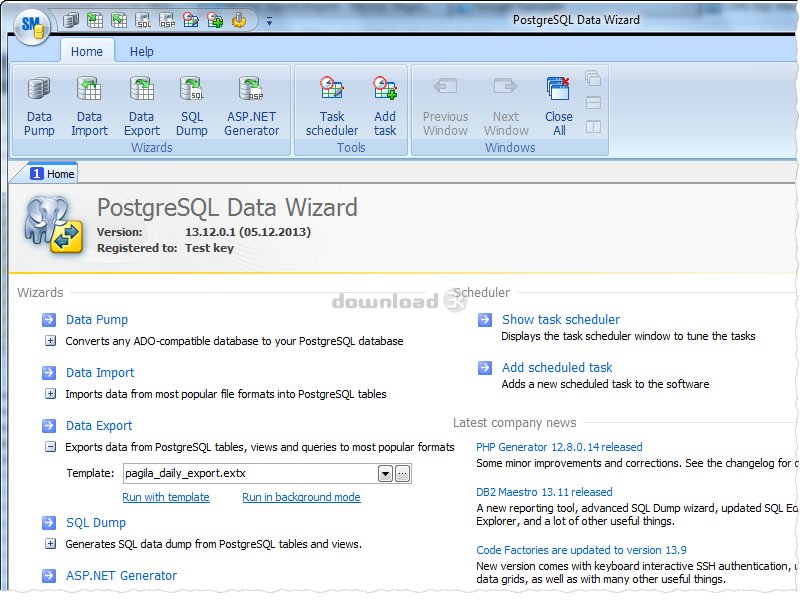800x600 pixels.
Task: Click the arrow icon beside Show task scheduler
Action: 485,320
